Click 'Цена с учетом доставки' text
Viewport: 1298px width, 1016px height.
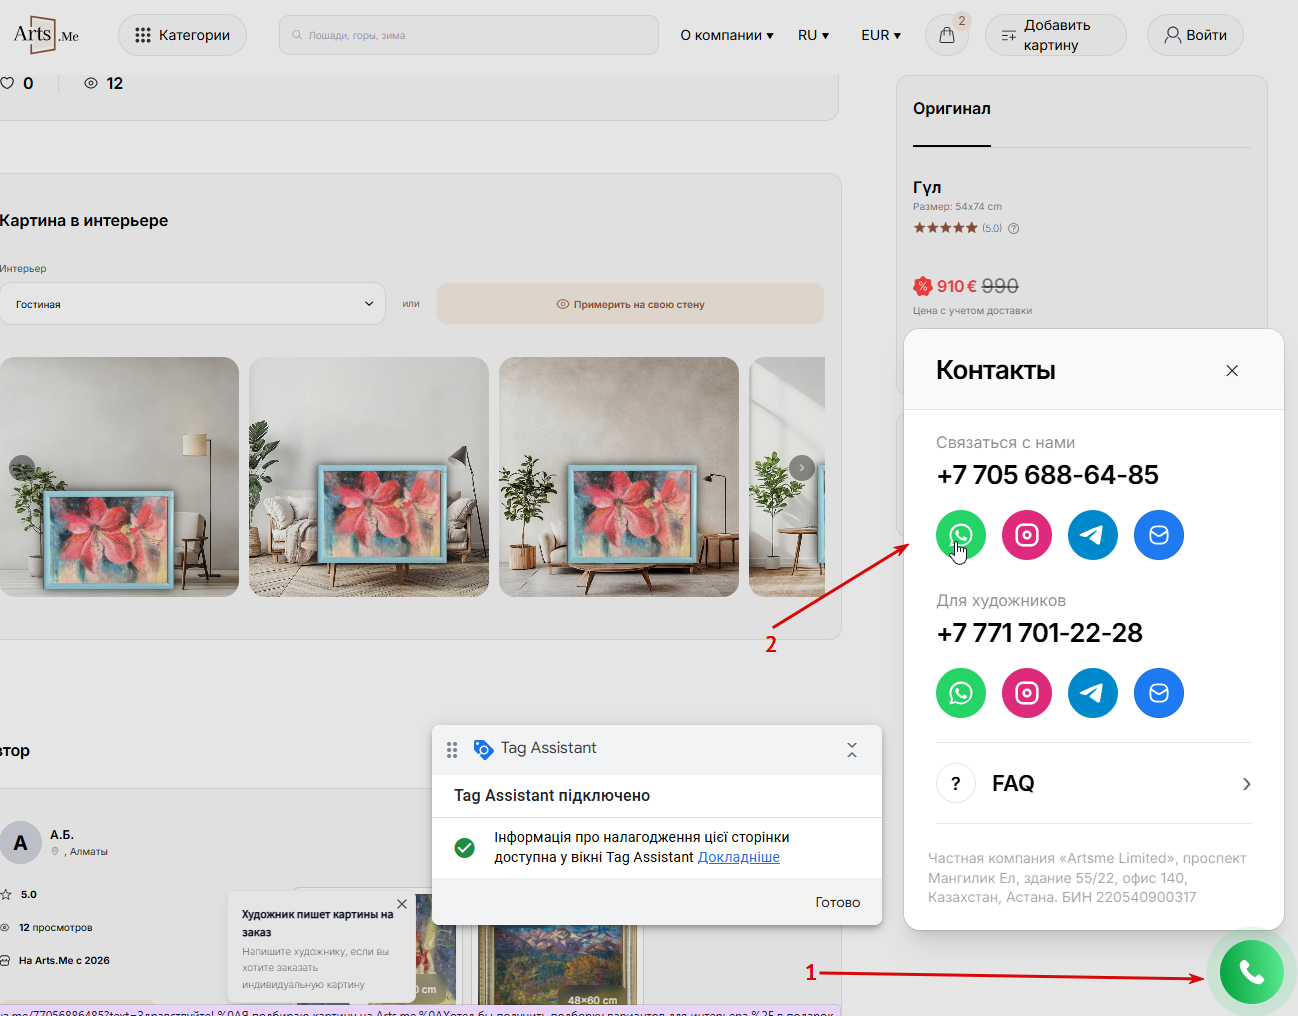[972, 311]
